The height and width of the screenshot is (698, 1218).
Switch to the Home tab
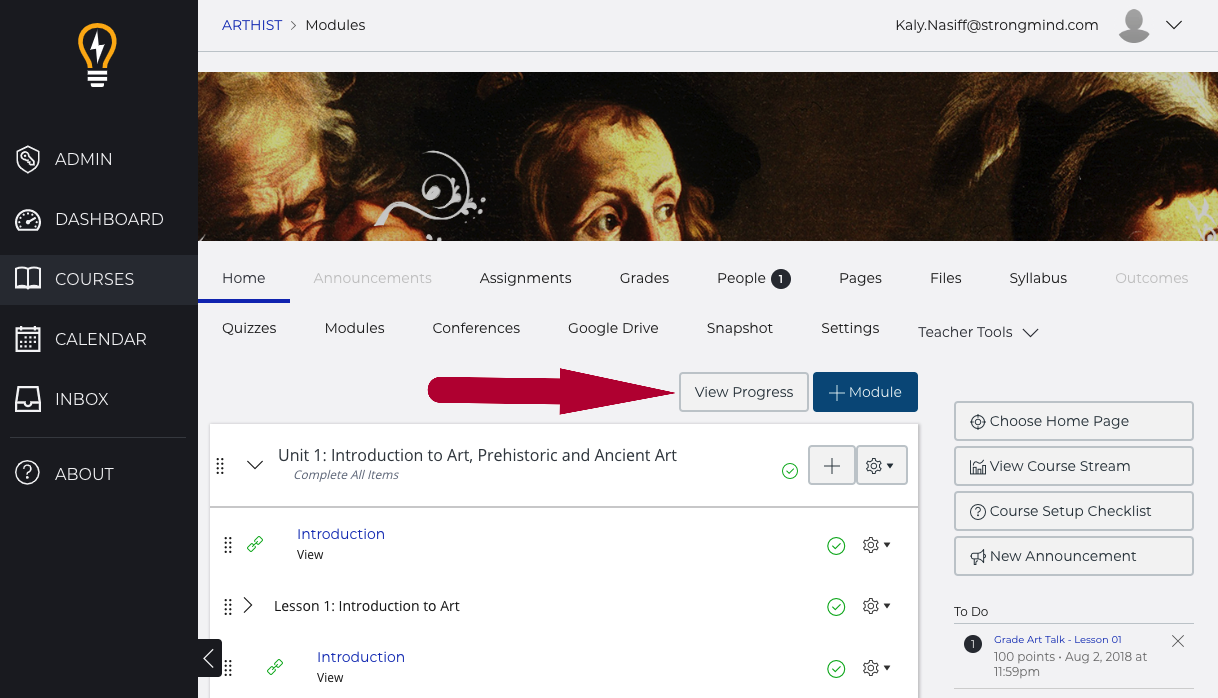click(x=244, y=278)
